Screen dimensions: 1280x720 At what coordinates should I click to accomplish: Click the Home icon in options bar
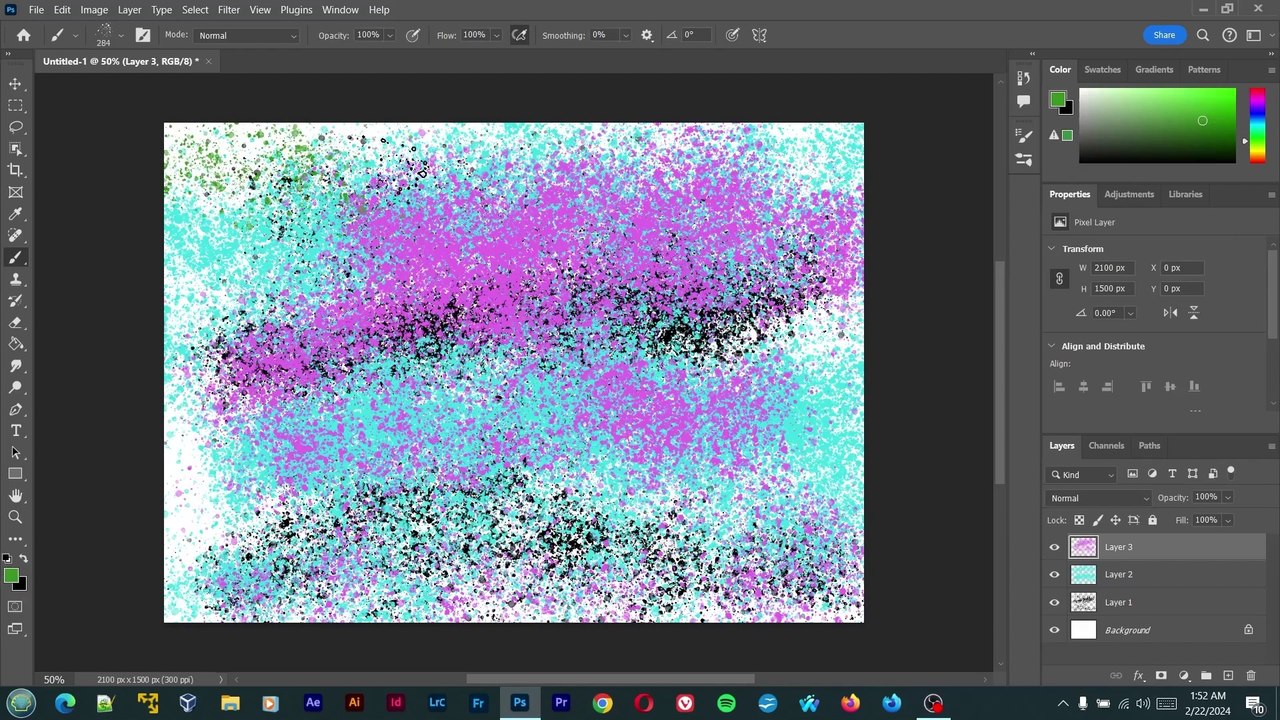[x=23, y=35]
